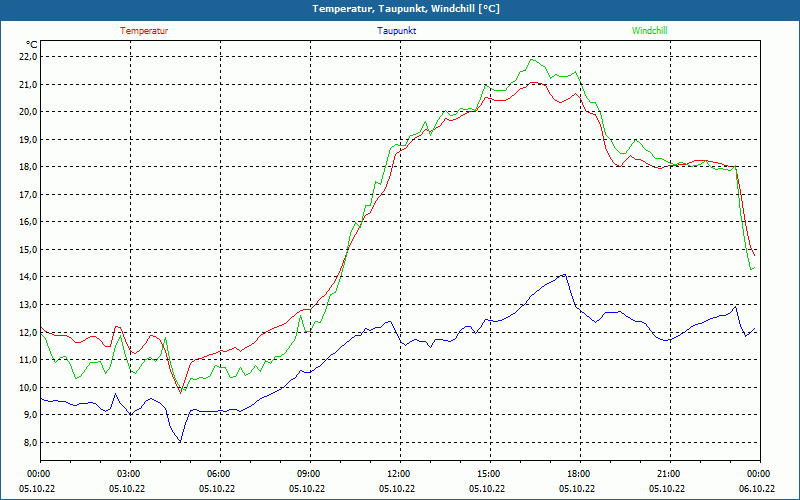
Task: Click the green Windchill peak near 22 °C
Action: click(532, 60)
